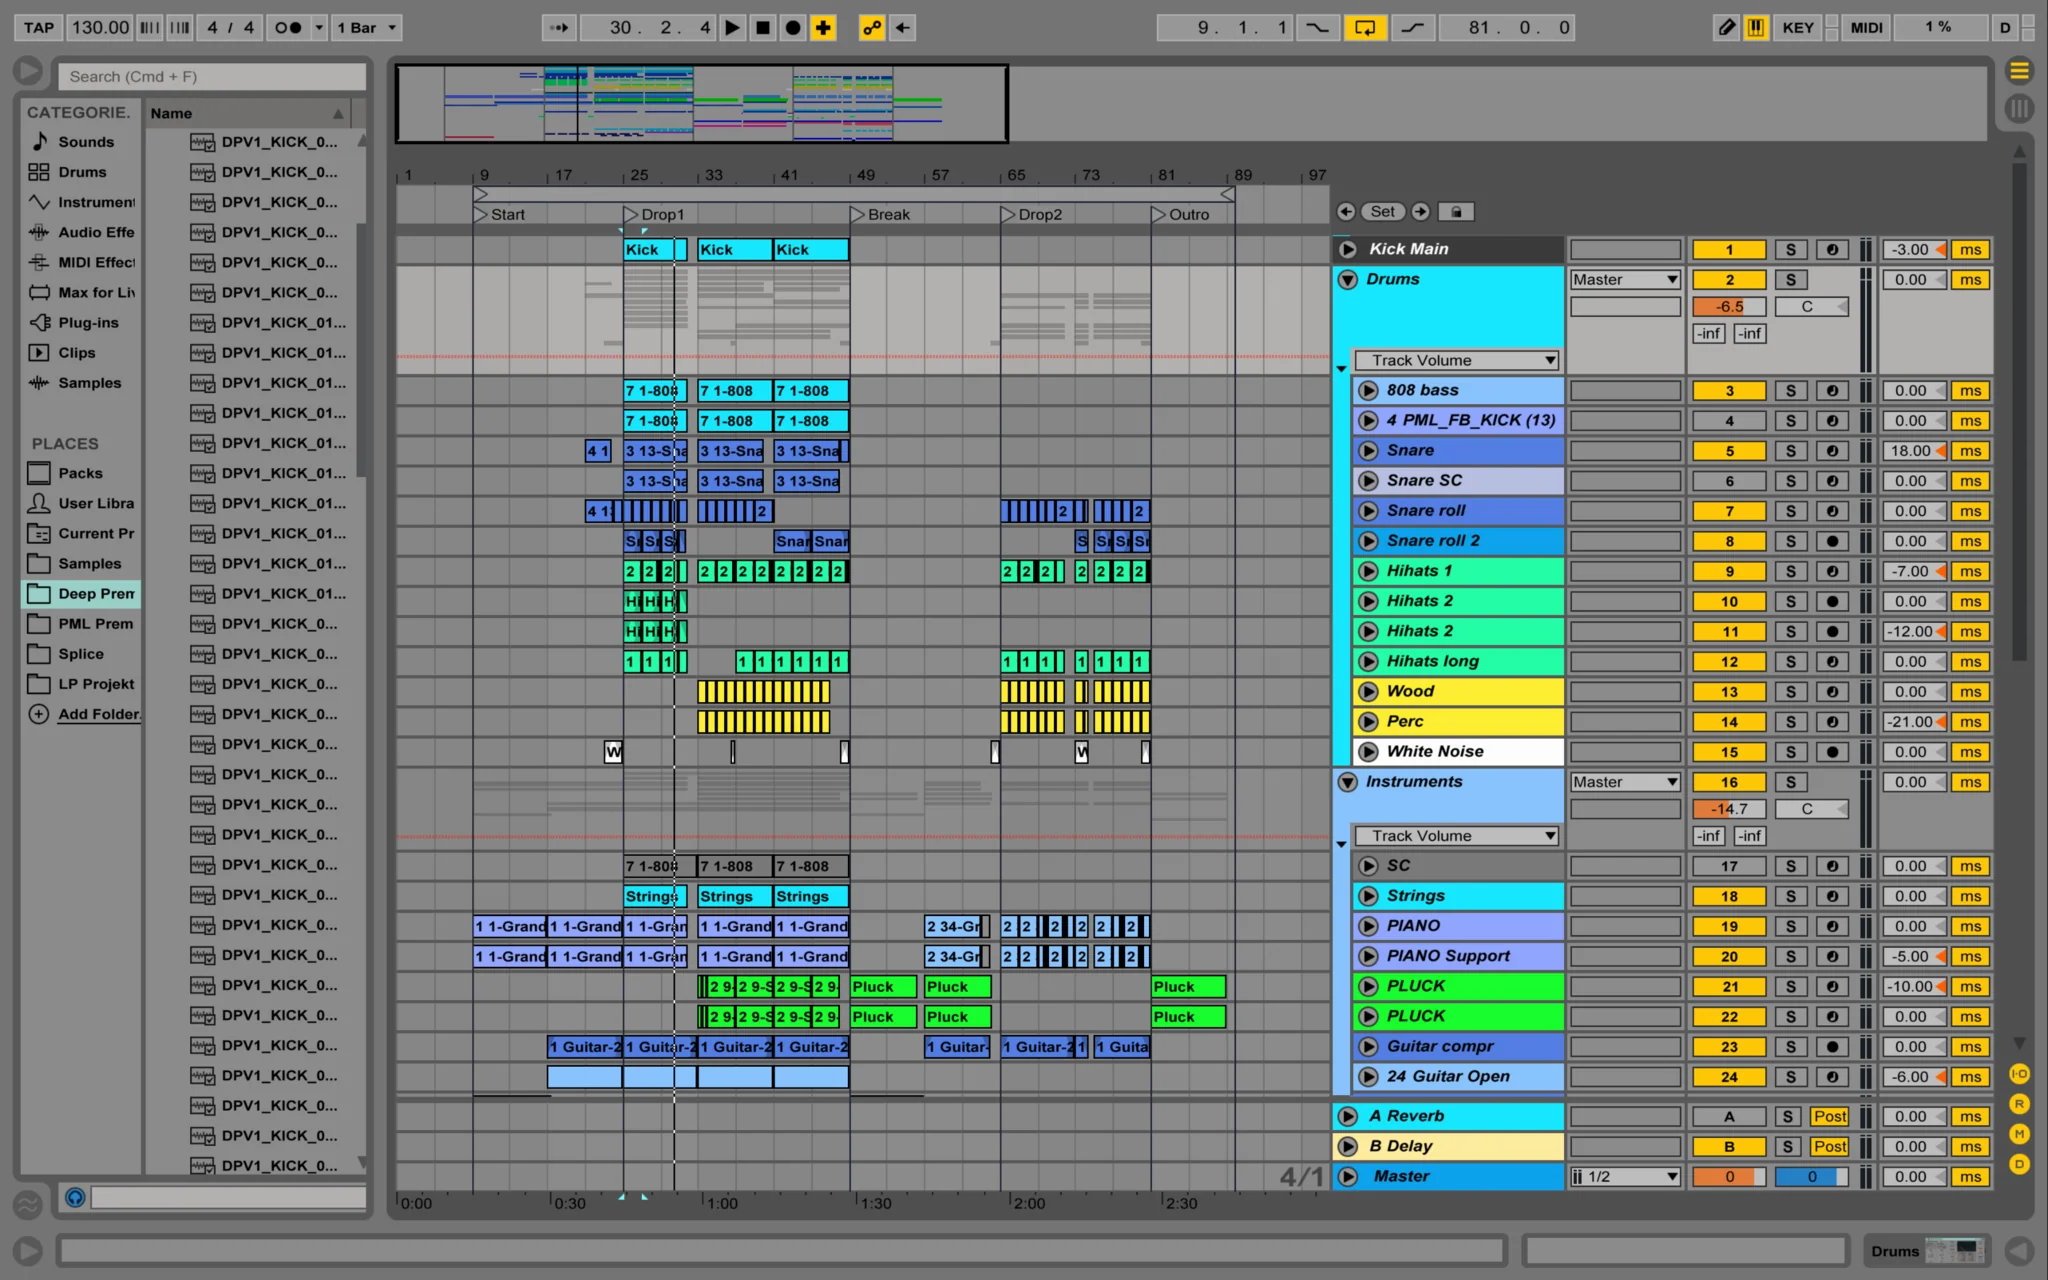Open the 1 Bar quantization menu

pos(367,28)
